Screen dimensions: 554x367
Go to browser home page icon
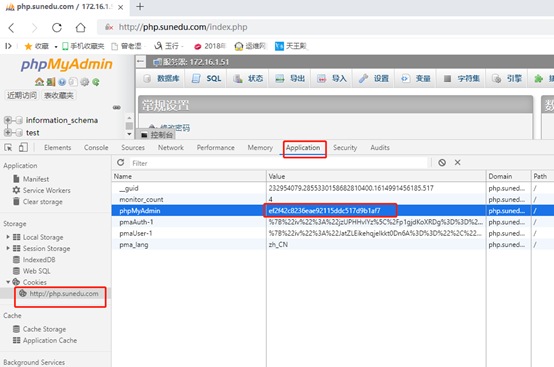[x=81, y=27]
